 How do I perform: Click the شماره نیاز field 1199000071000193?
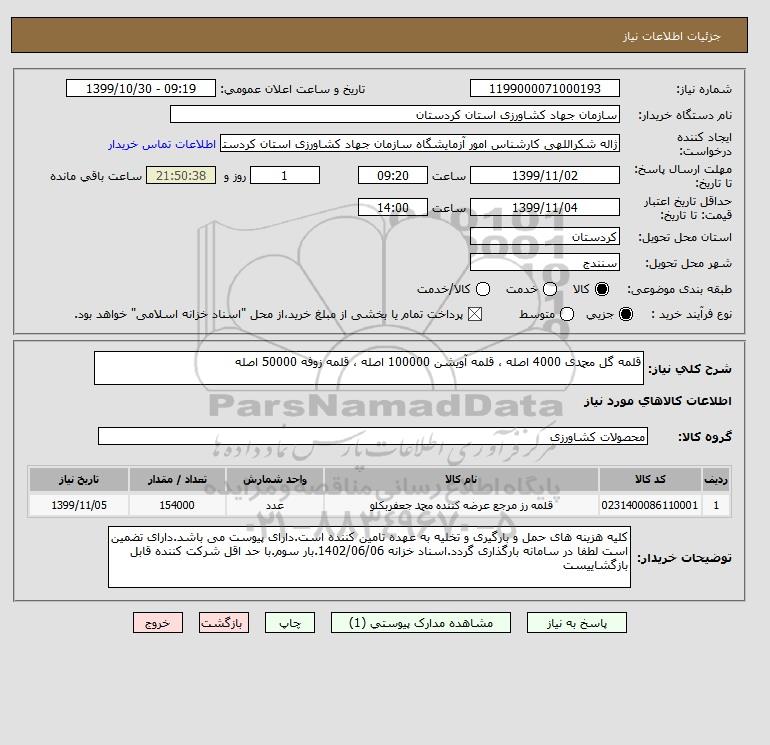click(545, 88)
